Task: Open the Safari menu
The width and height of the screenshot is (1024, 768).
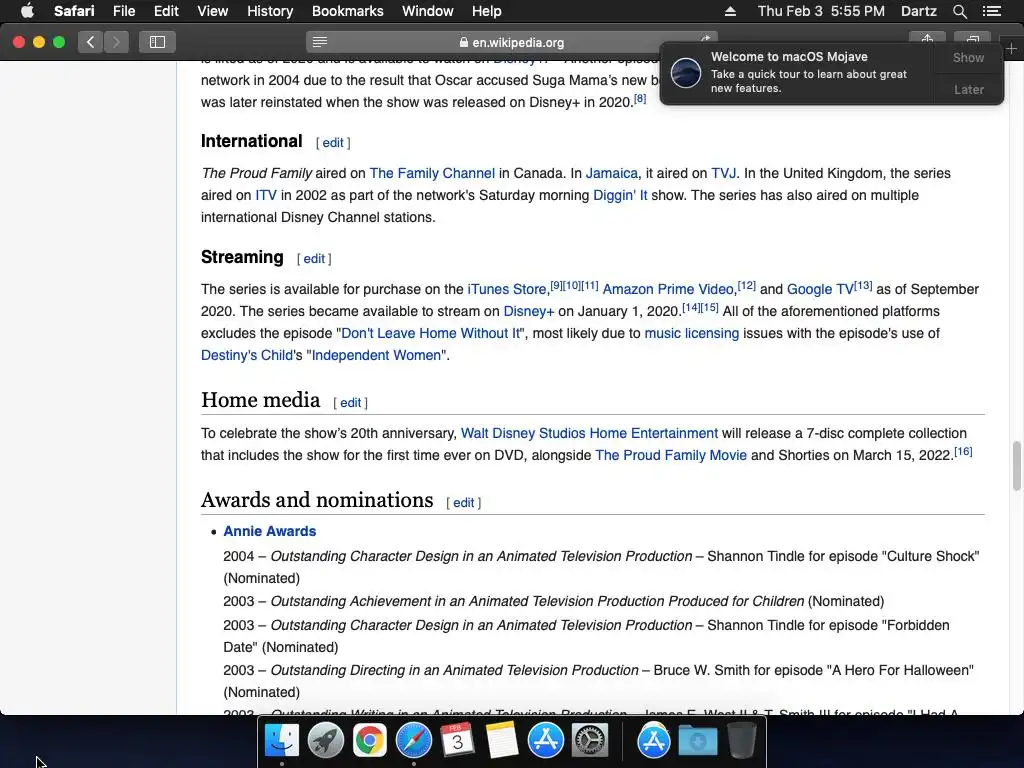Action: pyautogui.click(x=74, y=11)
